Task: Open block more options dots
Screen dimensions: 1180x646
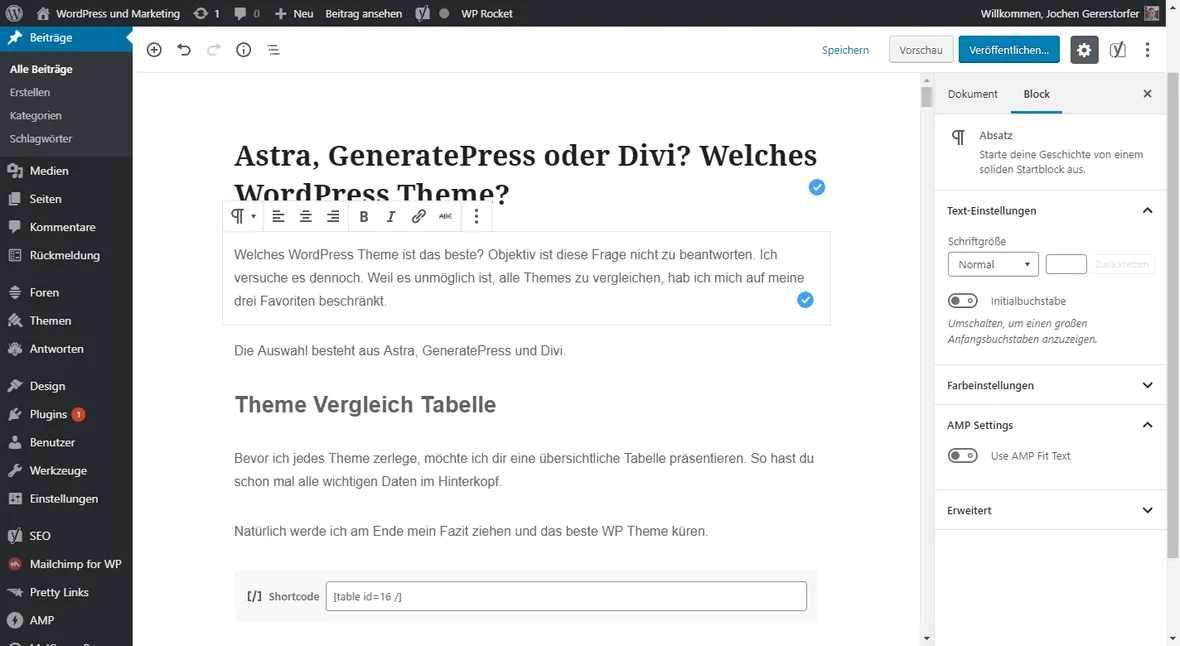Action: pos(476,217)
